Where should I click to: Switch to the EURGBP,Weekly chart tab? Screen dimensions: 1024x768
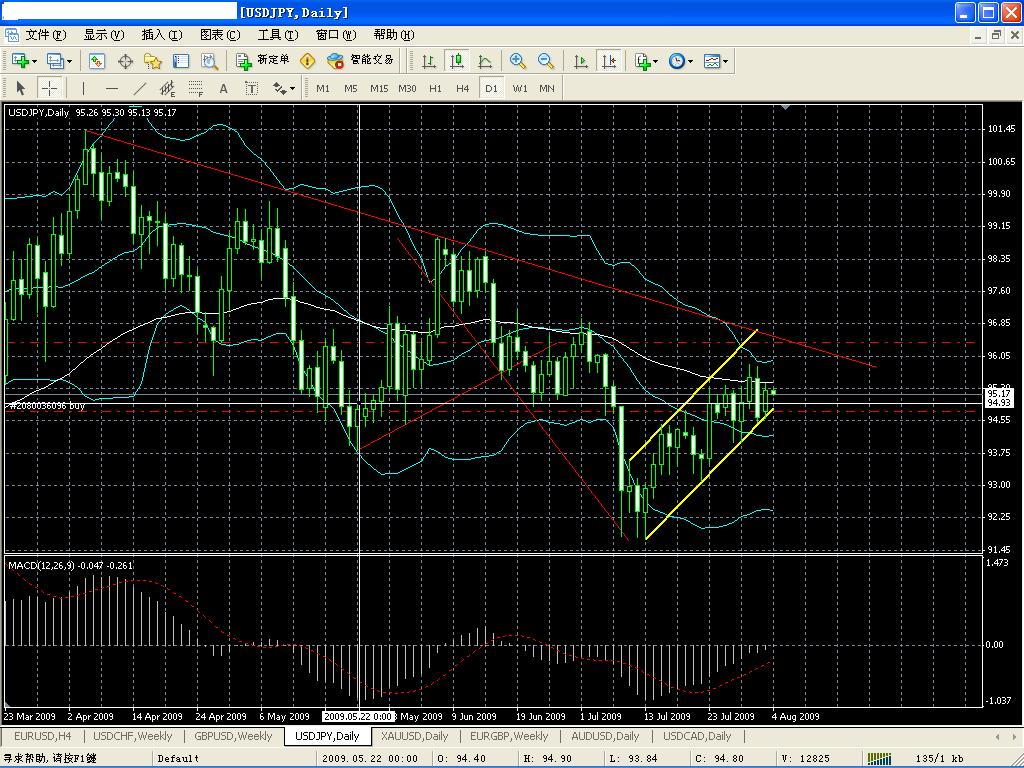coord(509,736)
